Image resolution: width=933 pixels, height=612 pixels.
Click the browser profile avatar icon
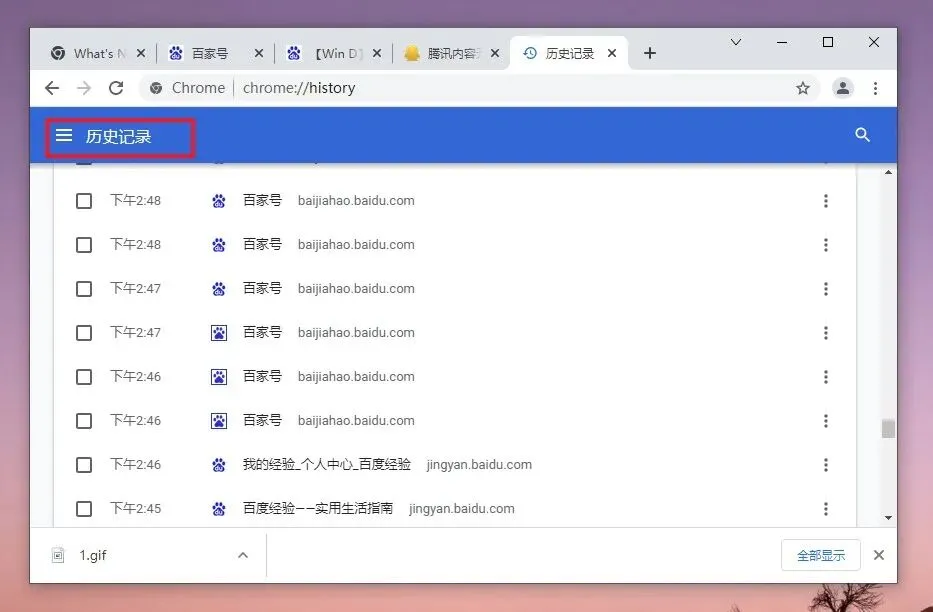click(x=842, y=88)
